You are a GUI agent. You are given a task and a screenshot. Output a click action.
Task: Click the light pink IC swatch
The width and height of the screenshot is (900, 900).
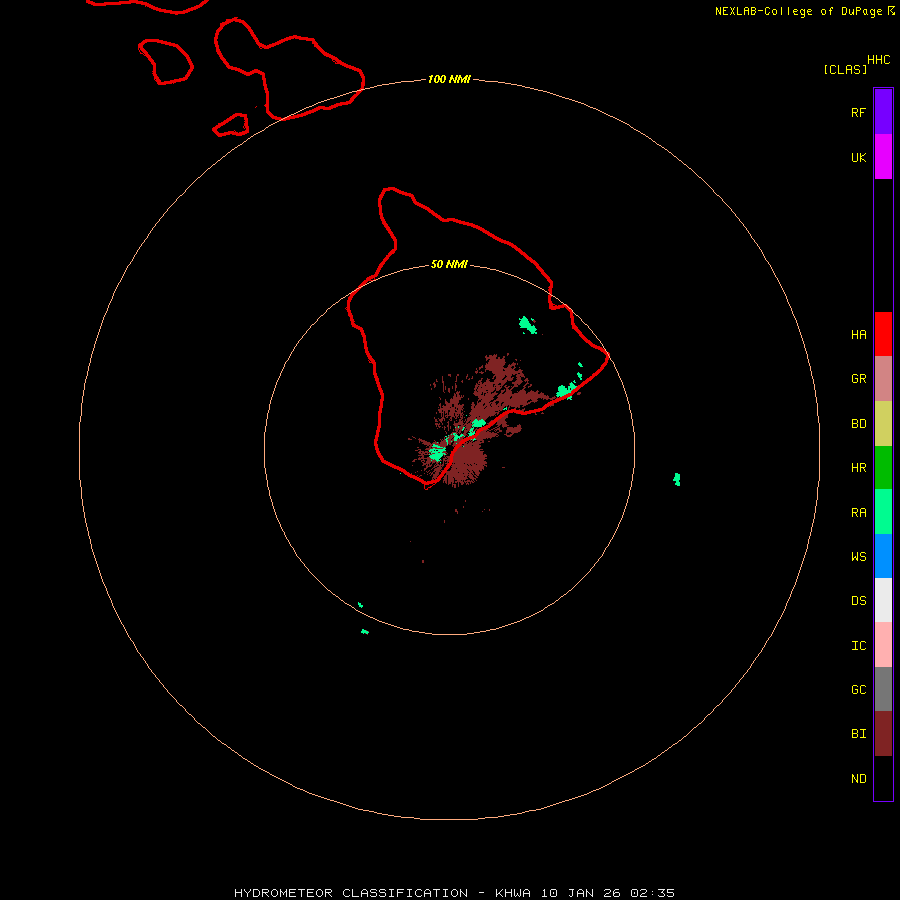pos(883,645)
